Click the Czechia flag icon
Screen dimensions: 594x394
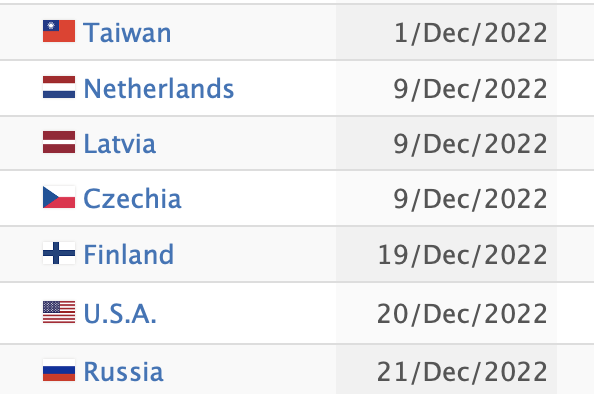click(x=59, y=197)
